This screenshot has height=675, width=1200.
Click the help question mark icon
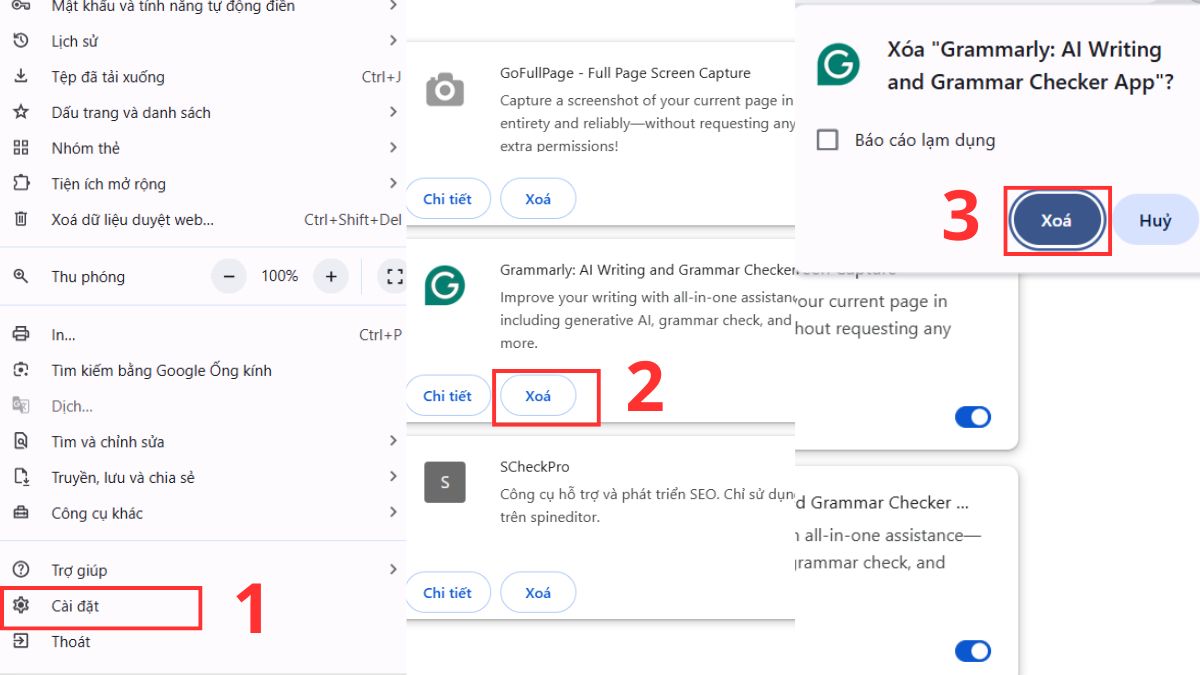(21, 570)
